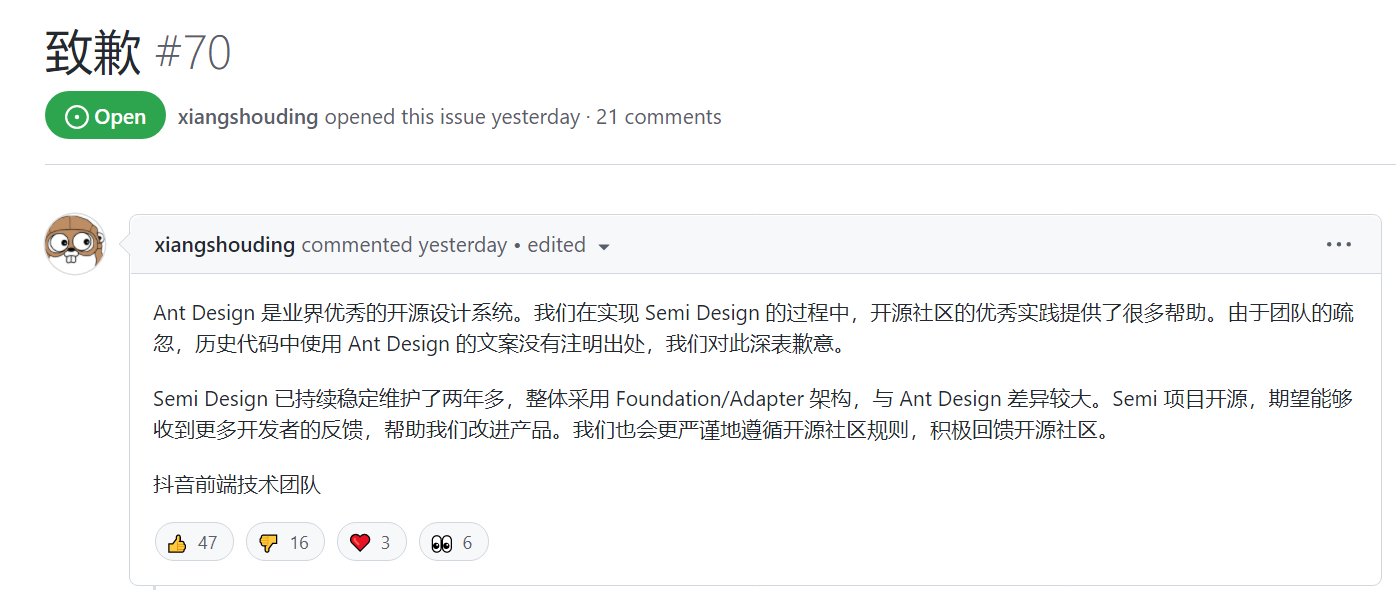Screen dimensions: 1396x590
Task: Click paragraph starting 'Semi Design 已持续稳定'
Action: 754,414
